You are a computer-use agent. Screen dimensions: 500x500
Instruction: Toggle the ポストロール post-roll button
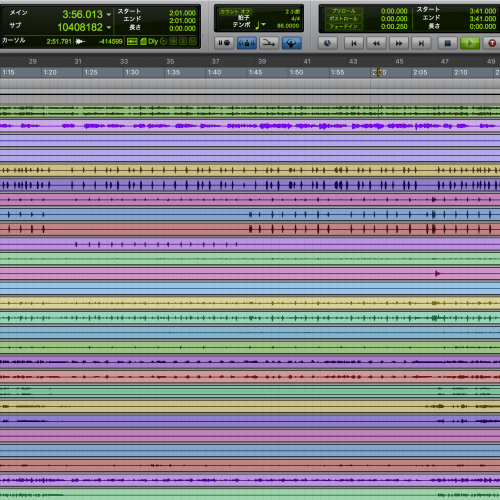click(x=344, y=19)
